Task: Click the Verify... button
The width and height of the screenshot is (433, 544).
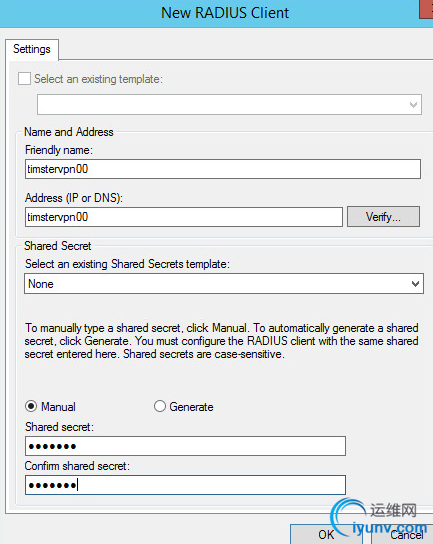Action: (383, 217)
